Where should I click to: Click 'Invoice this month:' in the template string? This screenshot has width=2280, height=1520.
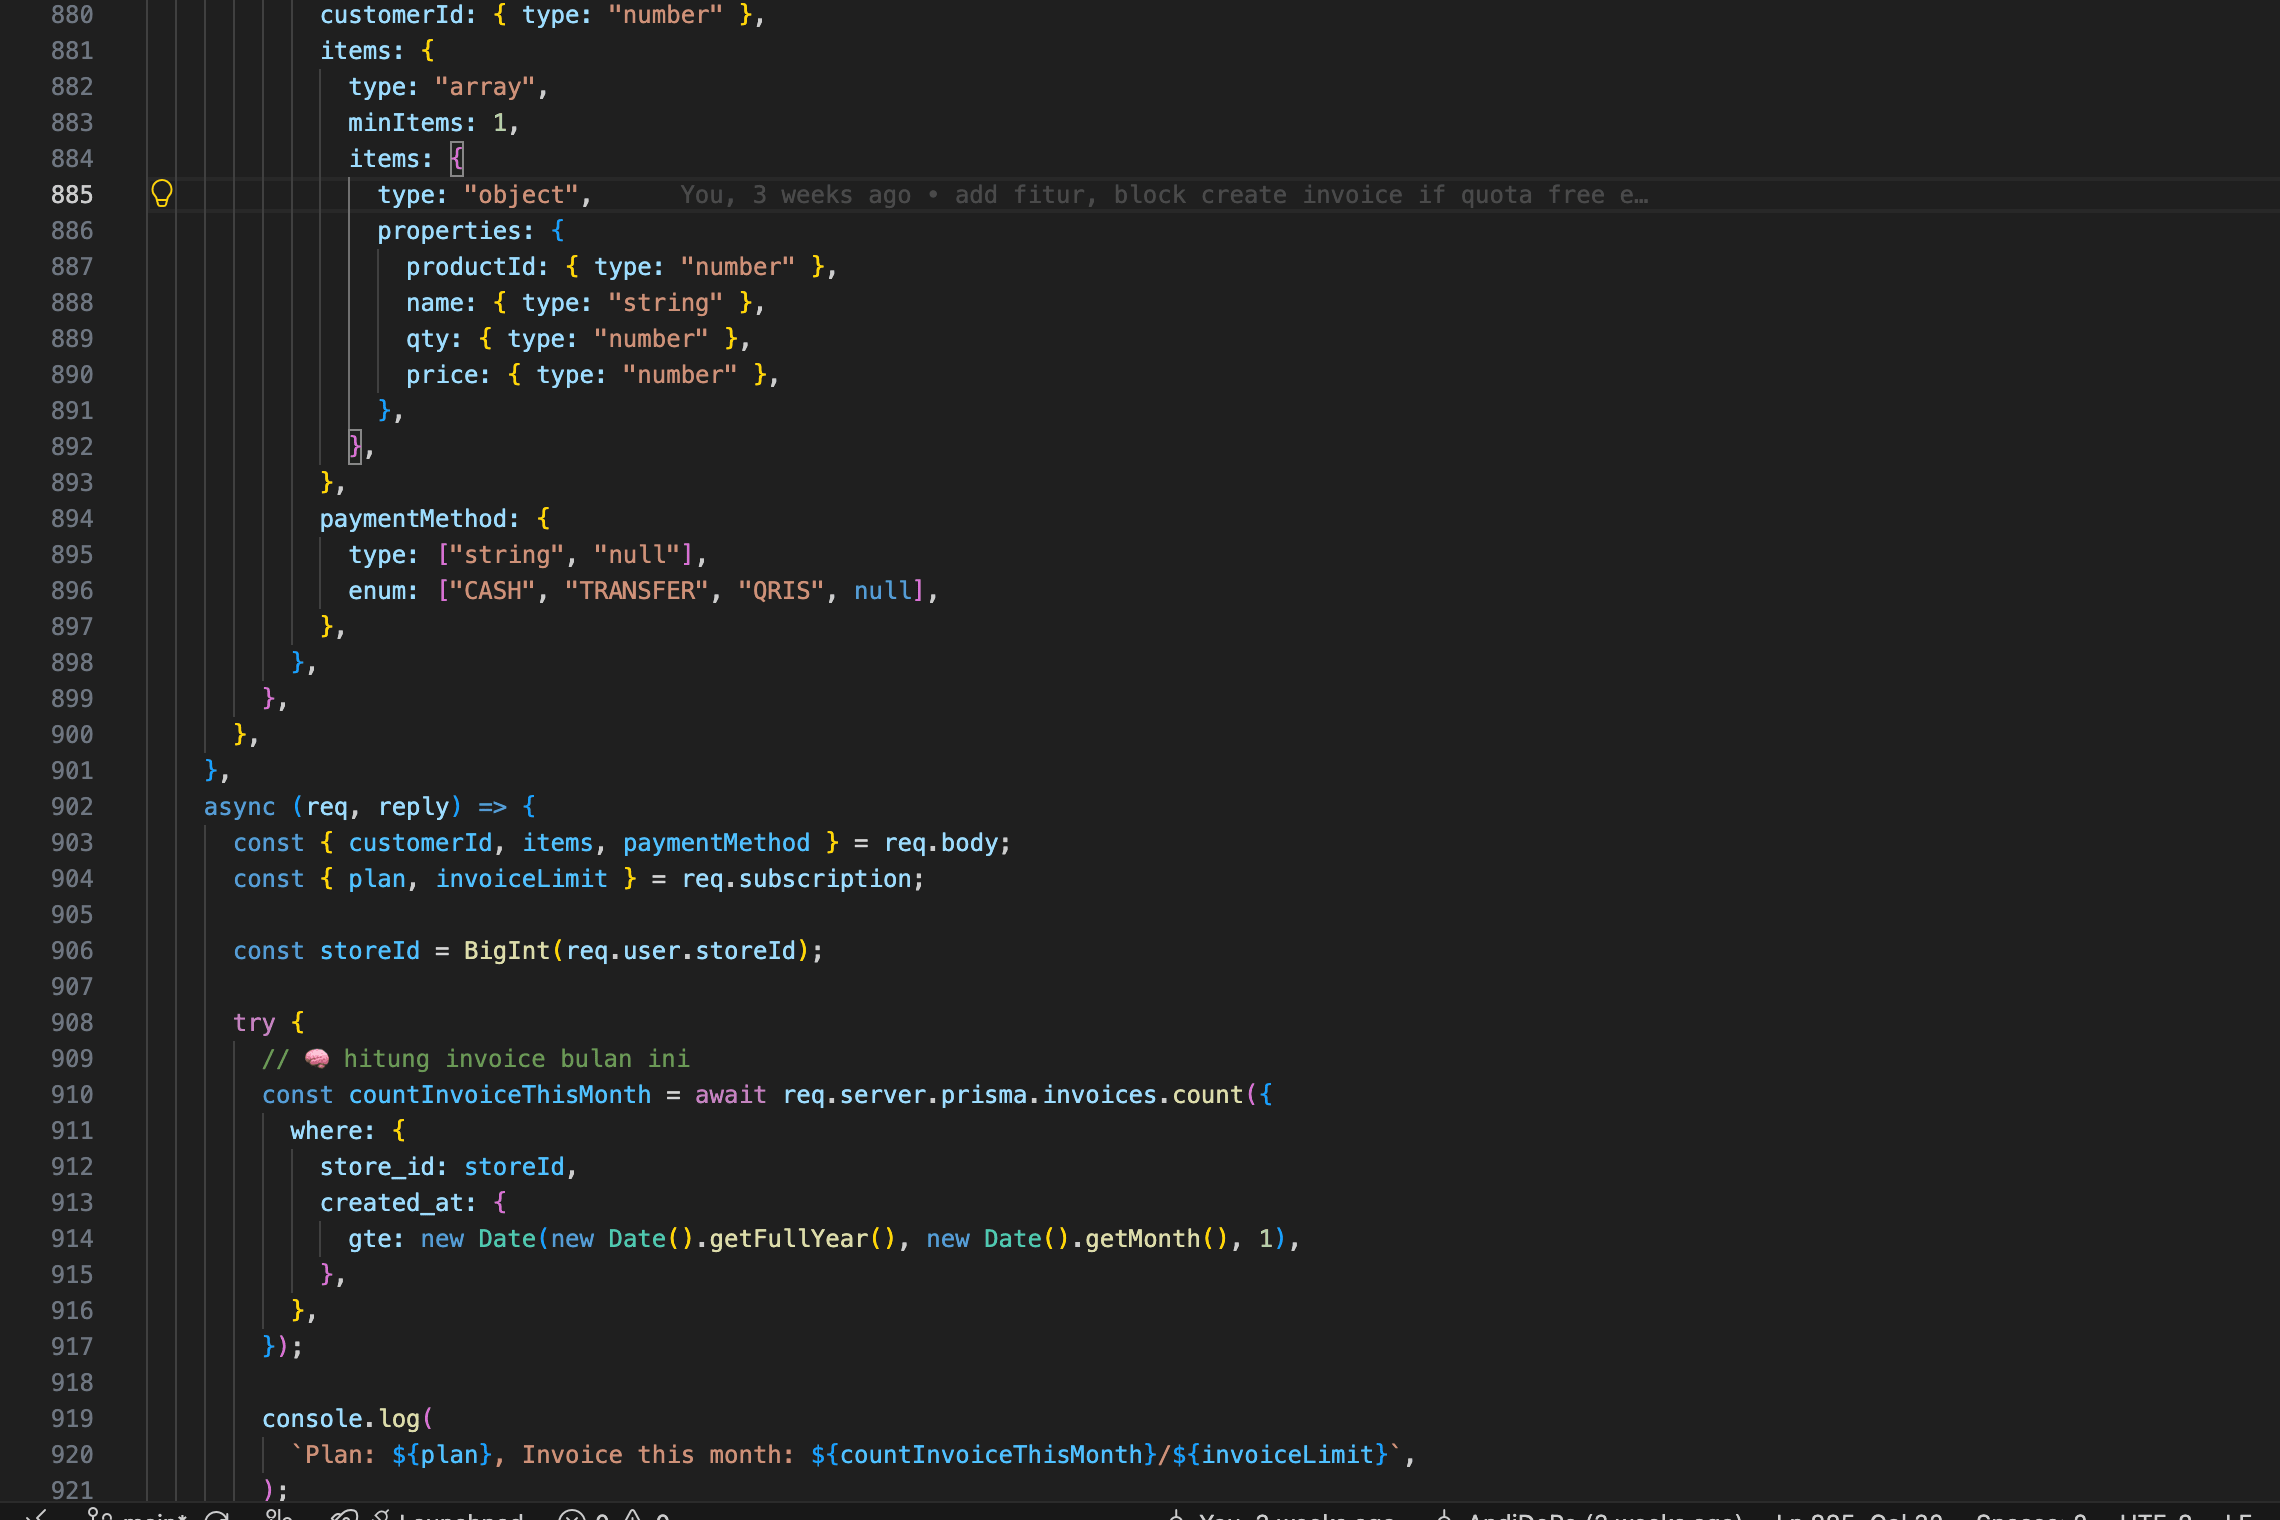(658, 1455)
